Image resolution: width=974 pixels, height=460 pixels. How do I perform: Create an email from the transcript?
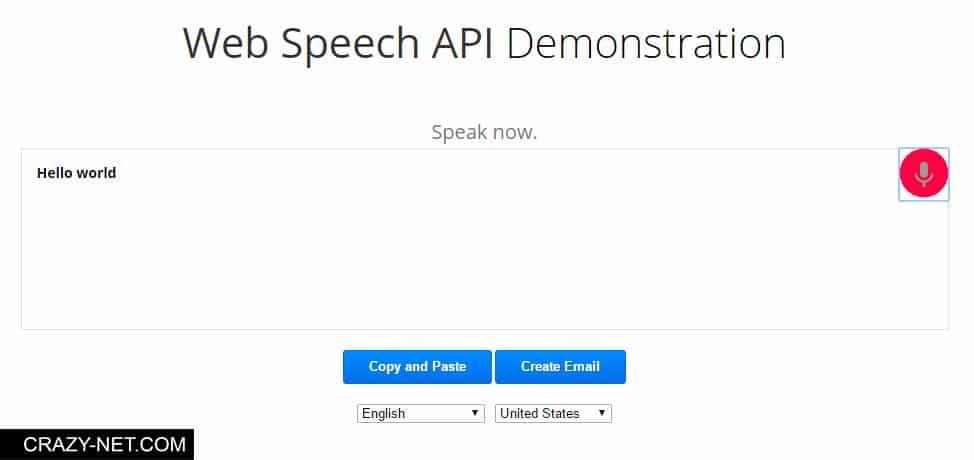(560, 367)
